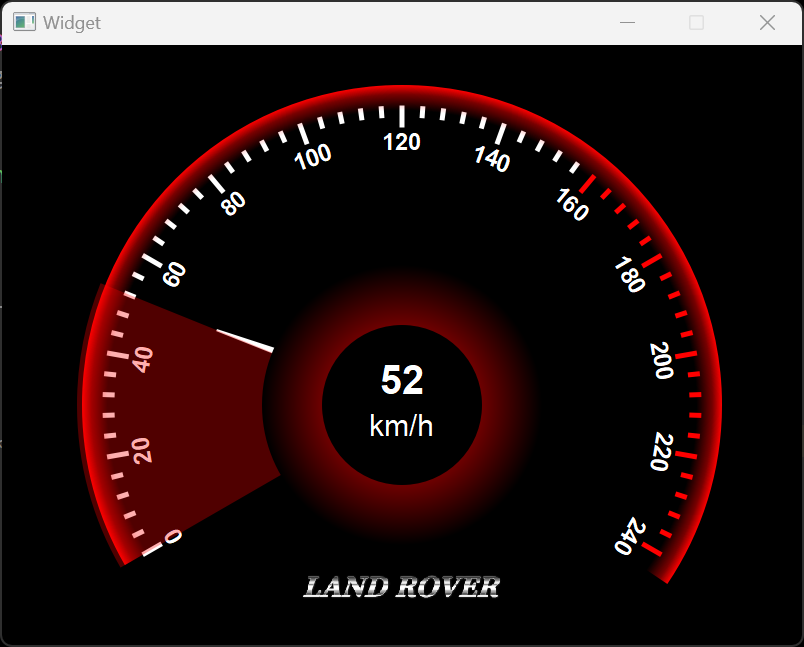Screen dimensions: 804x647
Task: Click the 52 speed readout
Action: 402,380
